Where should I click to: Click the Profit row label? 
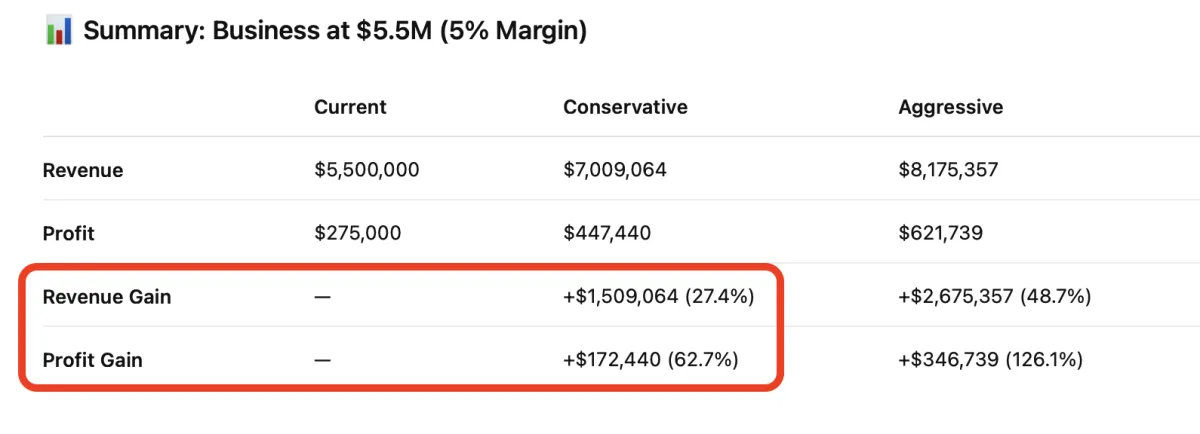click(x=69, y=233)
